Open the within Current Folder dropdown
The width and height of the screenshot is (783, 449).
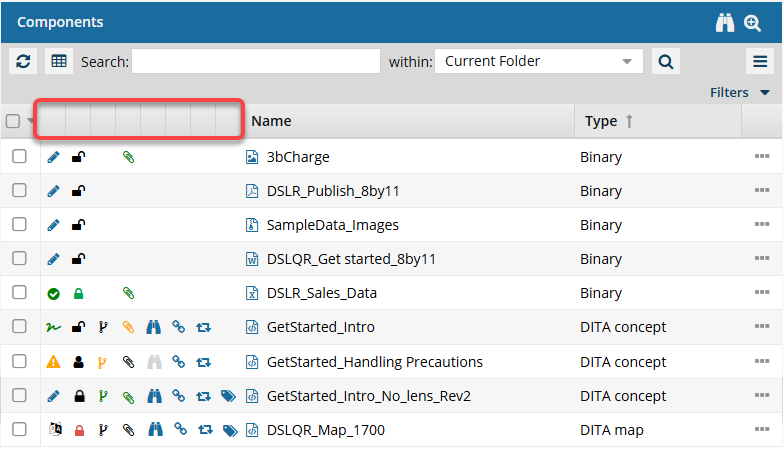pos(538,61)
